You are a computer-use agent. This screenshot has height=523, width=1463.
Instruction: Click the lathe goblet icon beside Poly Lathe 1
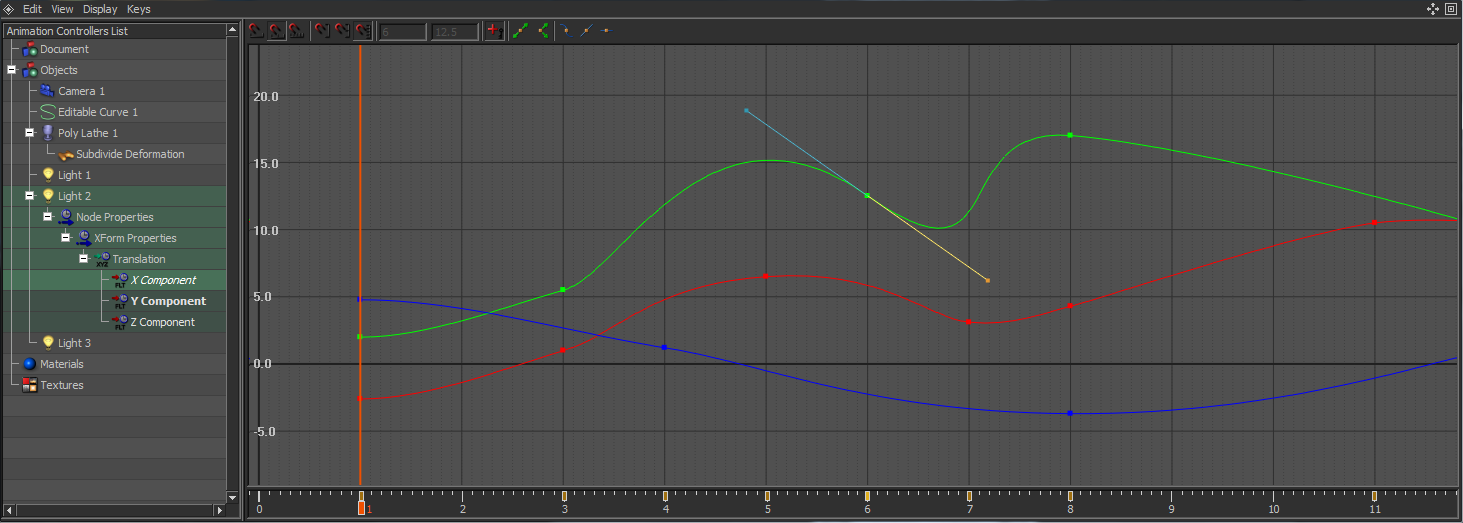click(47, 133)
